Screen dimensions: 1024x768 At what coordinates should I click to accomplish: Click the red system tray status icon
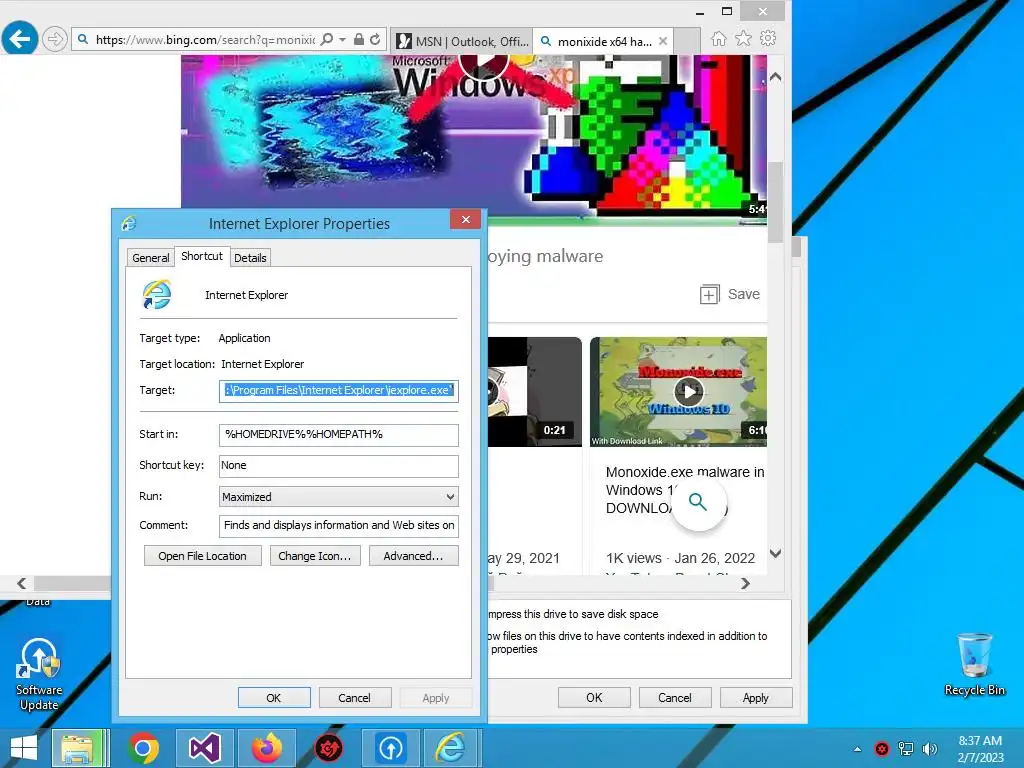click(882, 749)
